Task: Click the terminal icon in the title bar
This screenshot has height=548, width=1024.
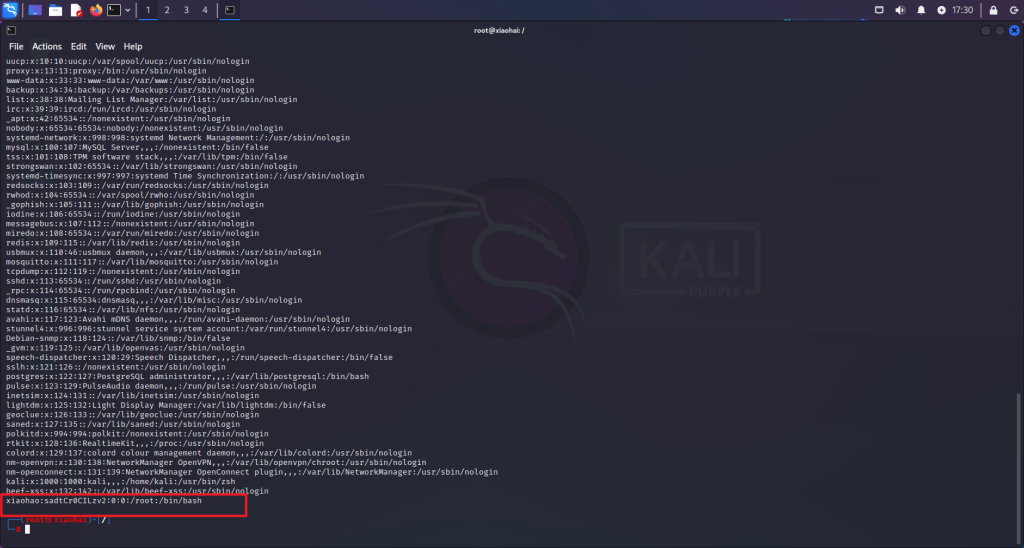Action: pos(11,30)
